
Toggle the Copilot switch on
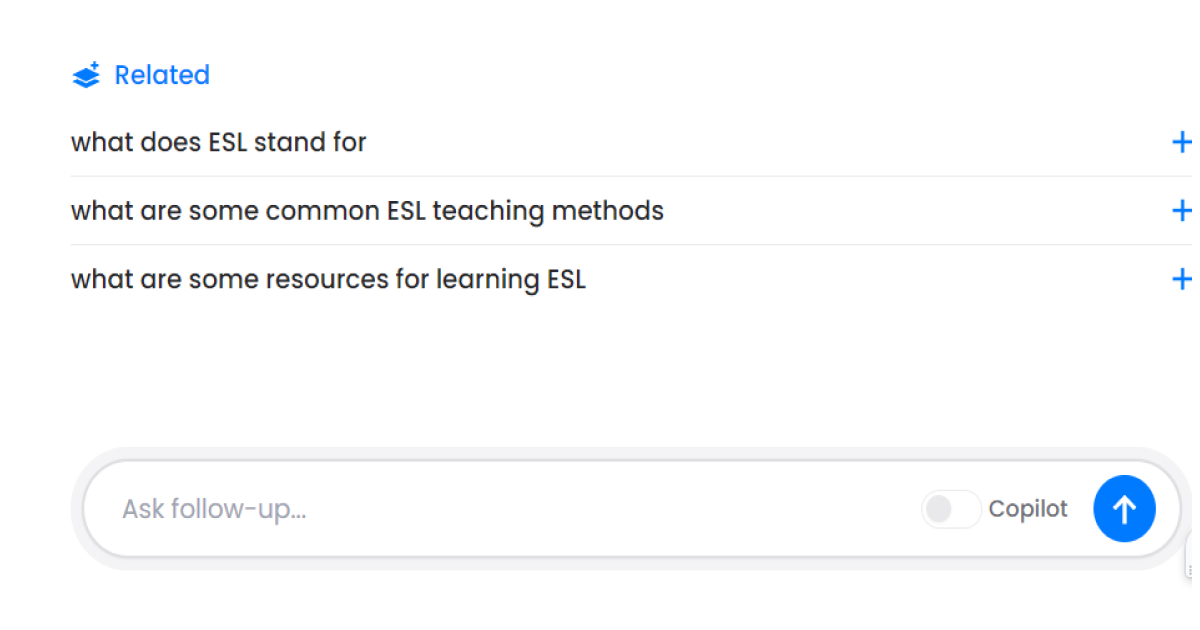click(951, 509)
